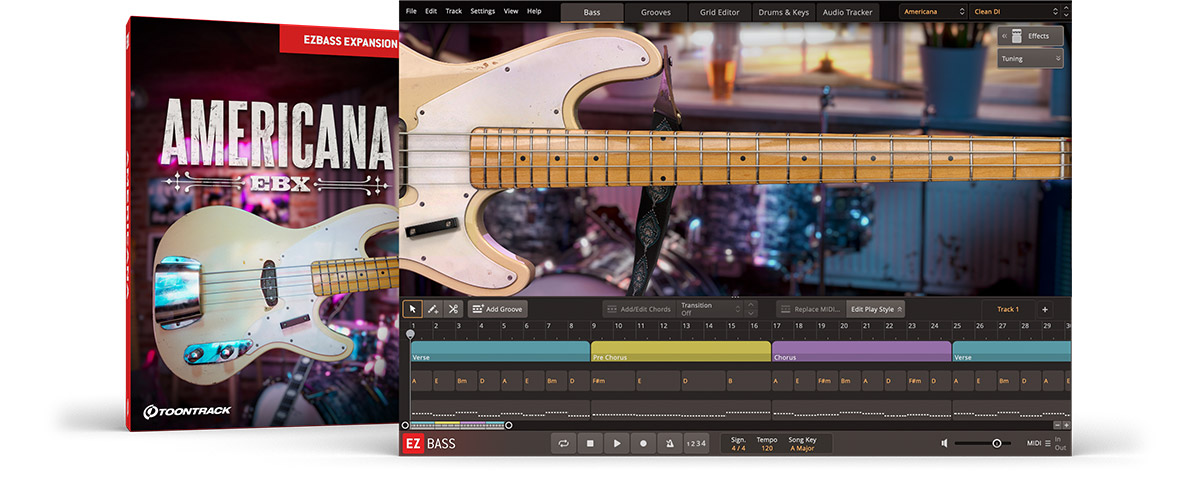Click the timeline zoom out minus icon
Image resolution: width=1200 pixels, height=488 pixels.
1055,425
